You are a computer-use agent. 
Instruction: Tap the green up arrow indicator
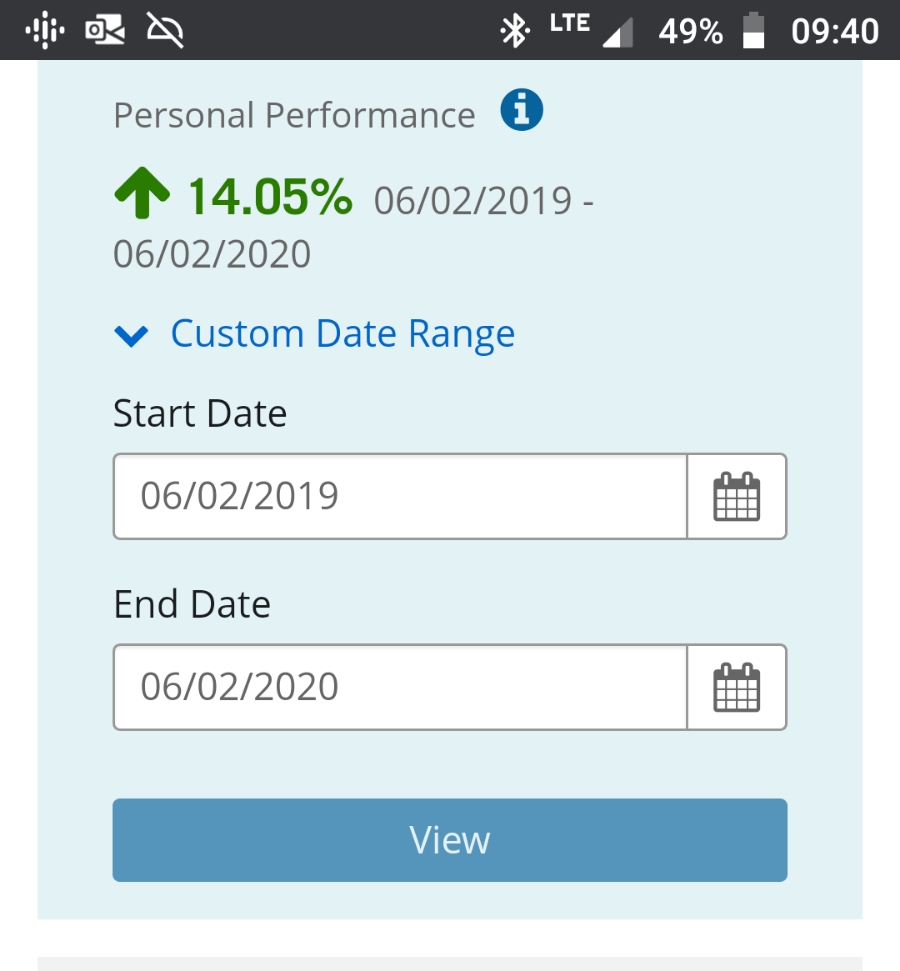[x=142, y=194]
